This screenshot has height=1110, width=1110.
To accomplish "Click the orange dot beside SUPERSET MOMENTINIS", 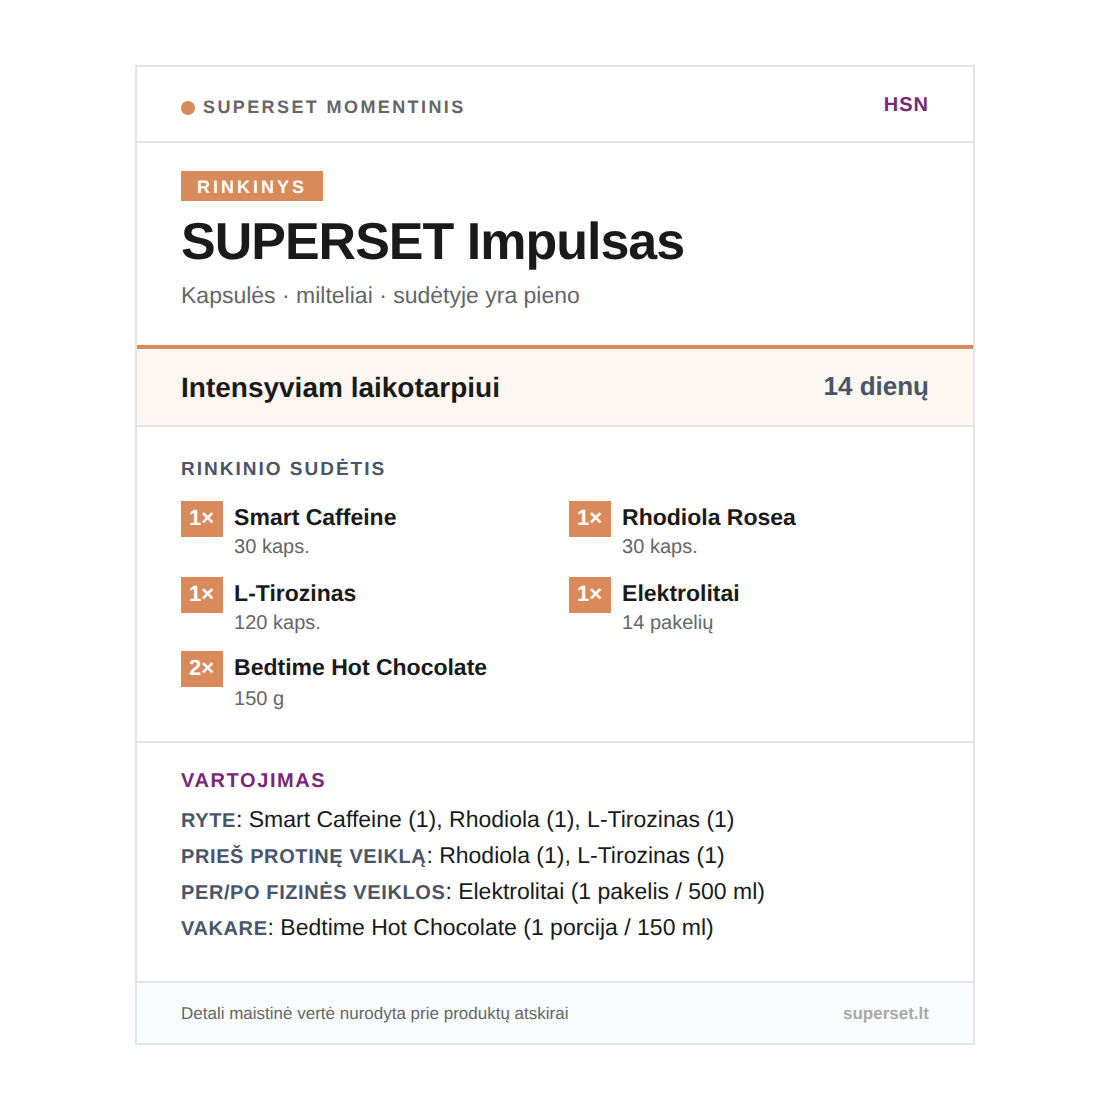I will (x=188, y=108).
